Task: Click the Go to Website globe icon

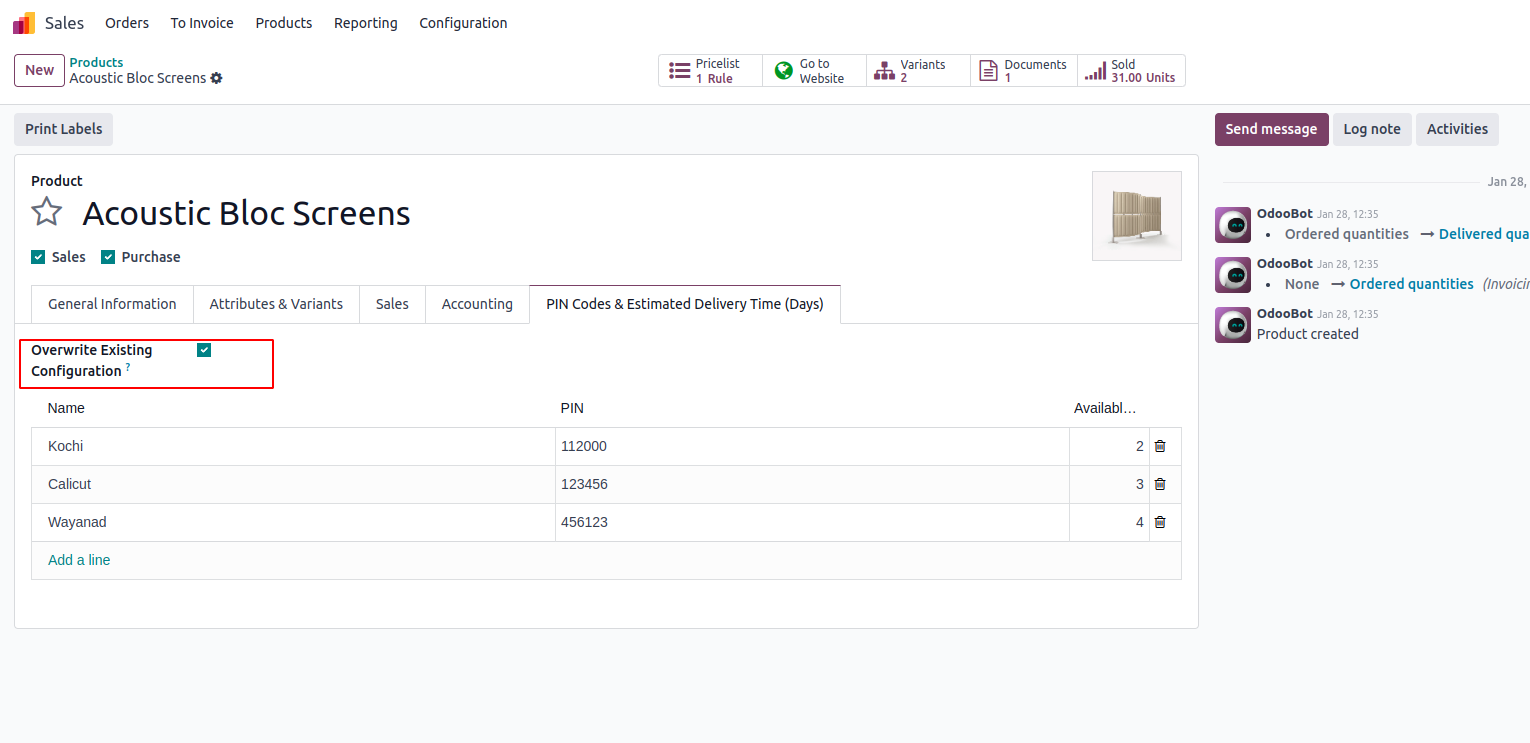Action: pyautogui.click(x=784, y=71)
